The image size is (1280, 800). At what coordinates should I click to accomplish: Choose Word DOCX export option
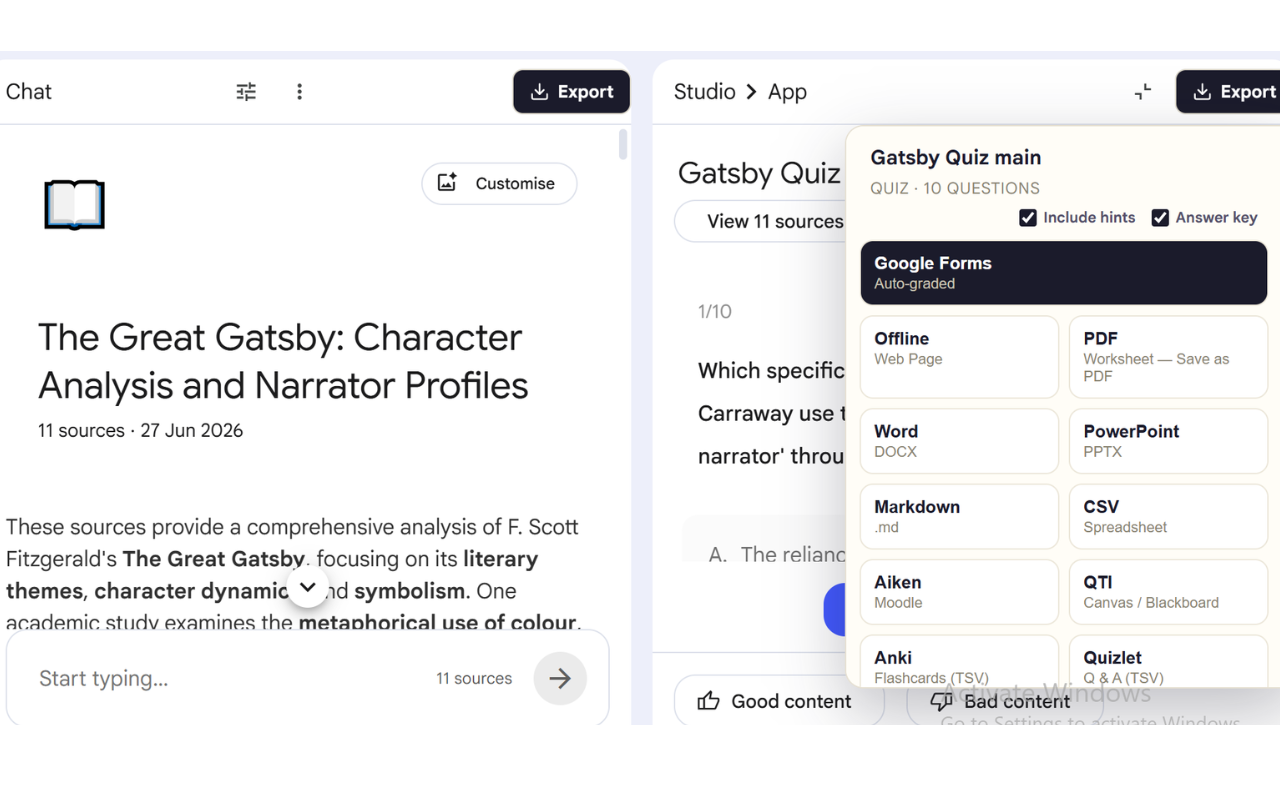pos(959,441)
